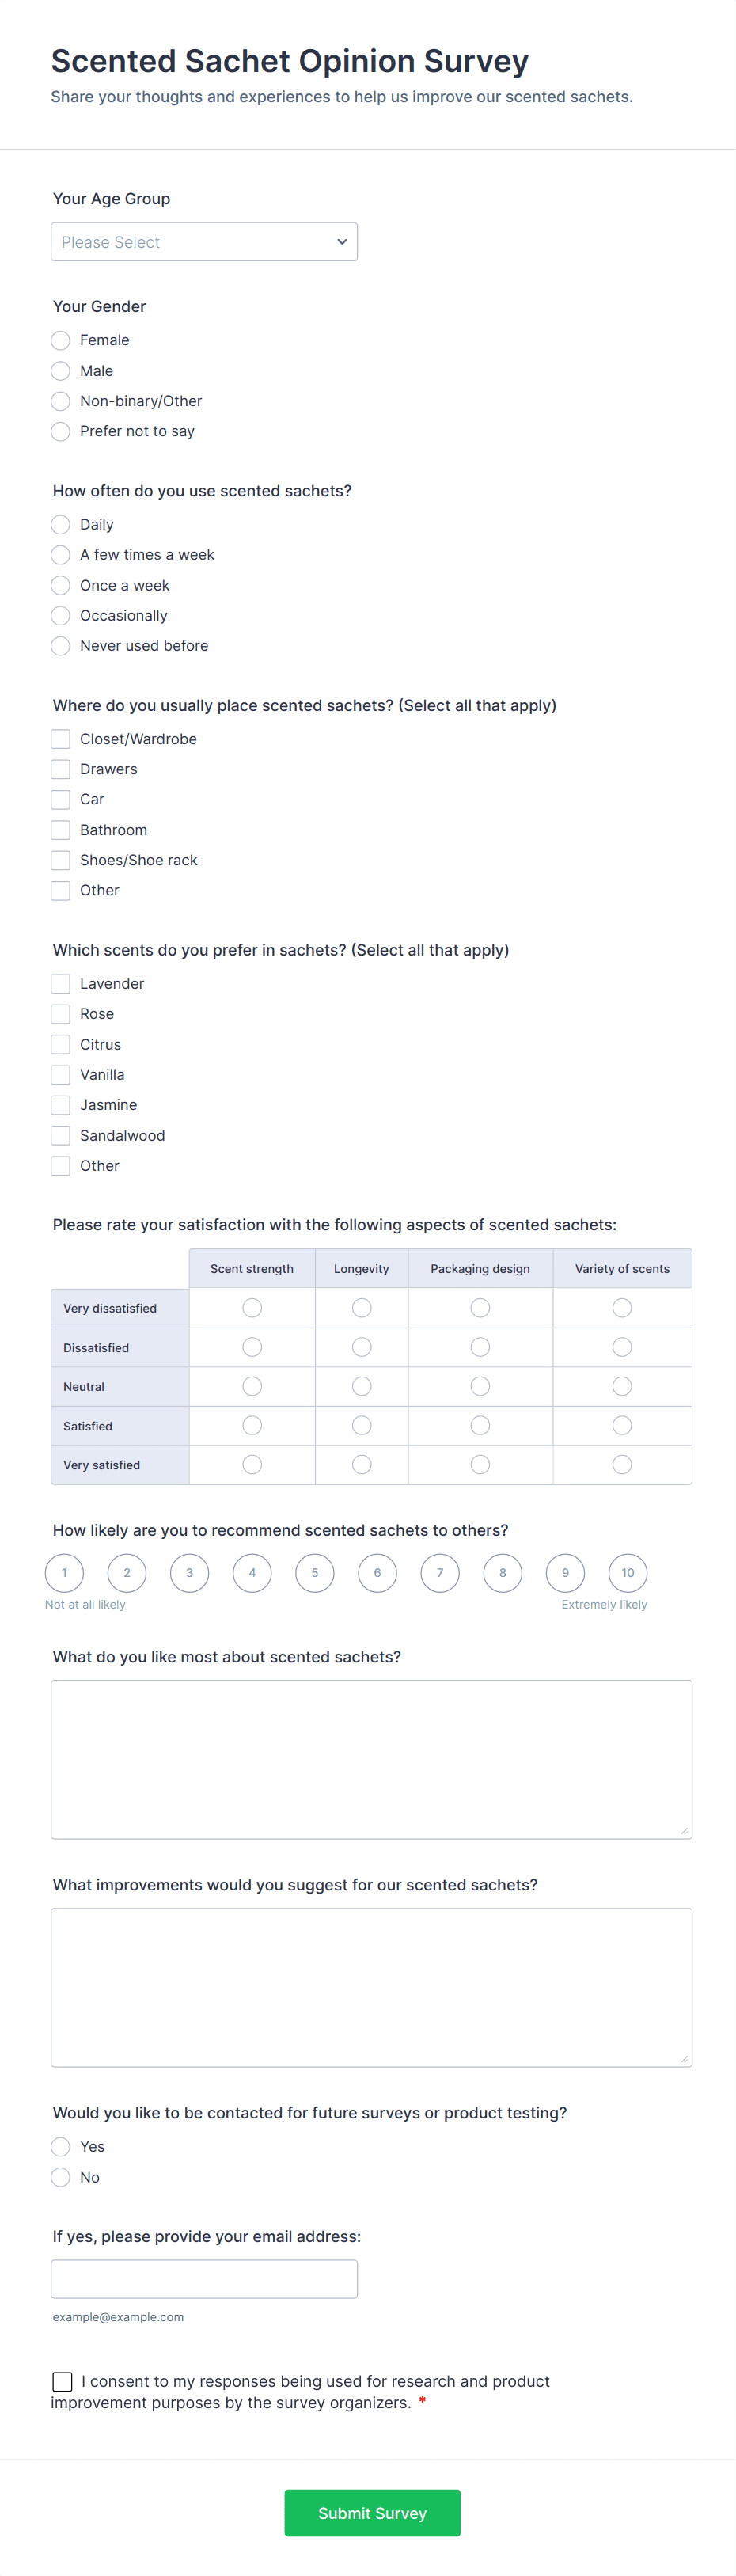Mark Satisfied for Variety of scents
736x2576 pixels.
click(x=622, y=1425)
